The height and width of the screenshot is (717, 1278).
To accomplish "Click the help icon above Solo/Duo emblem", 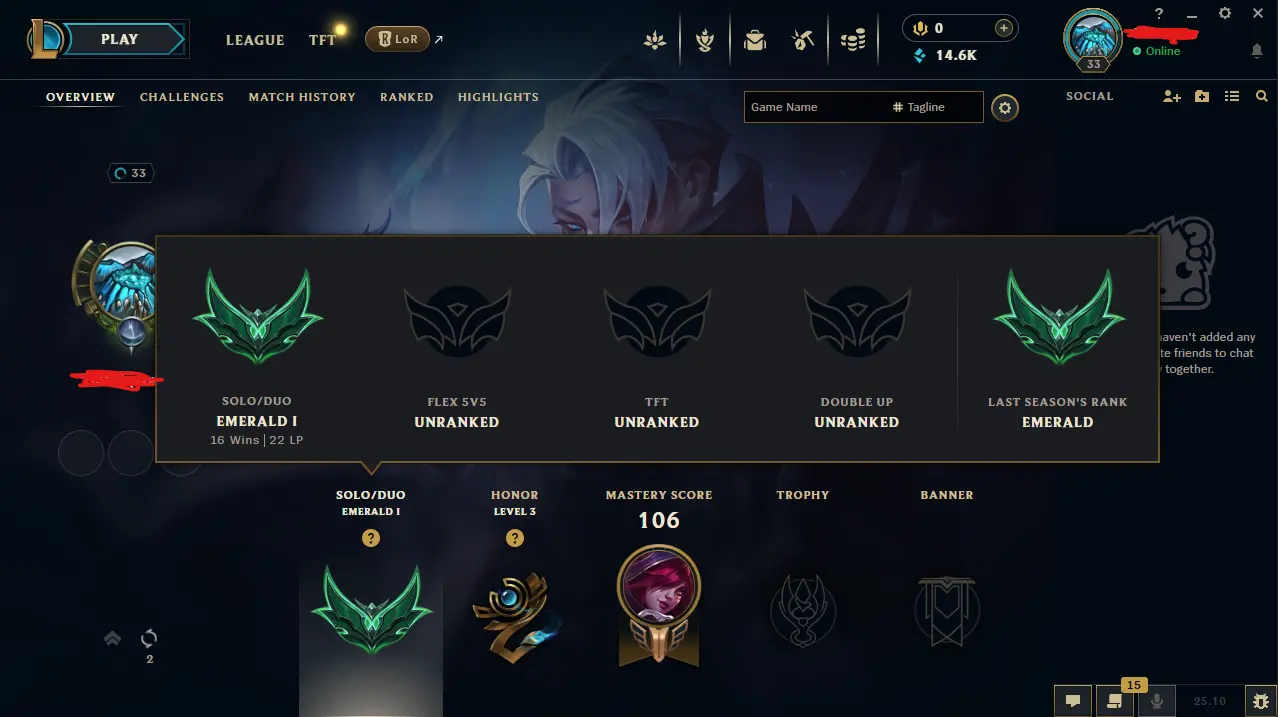I will [371, 538].
